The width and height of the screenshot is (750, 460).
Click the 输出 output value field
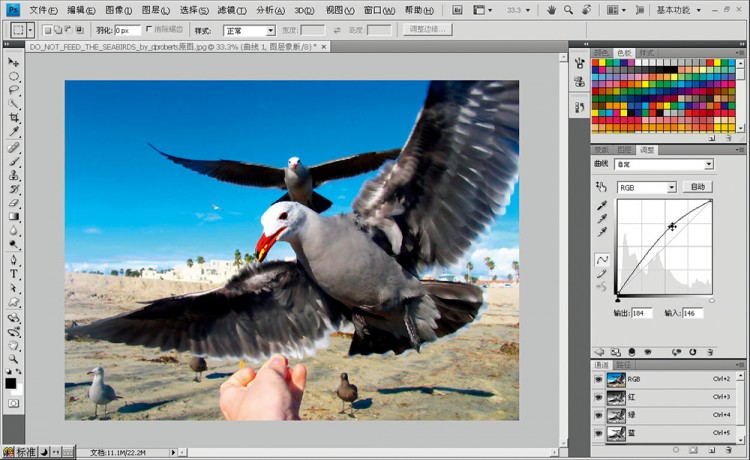click(641, 313)
